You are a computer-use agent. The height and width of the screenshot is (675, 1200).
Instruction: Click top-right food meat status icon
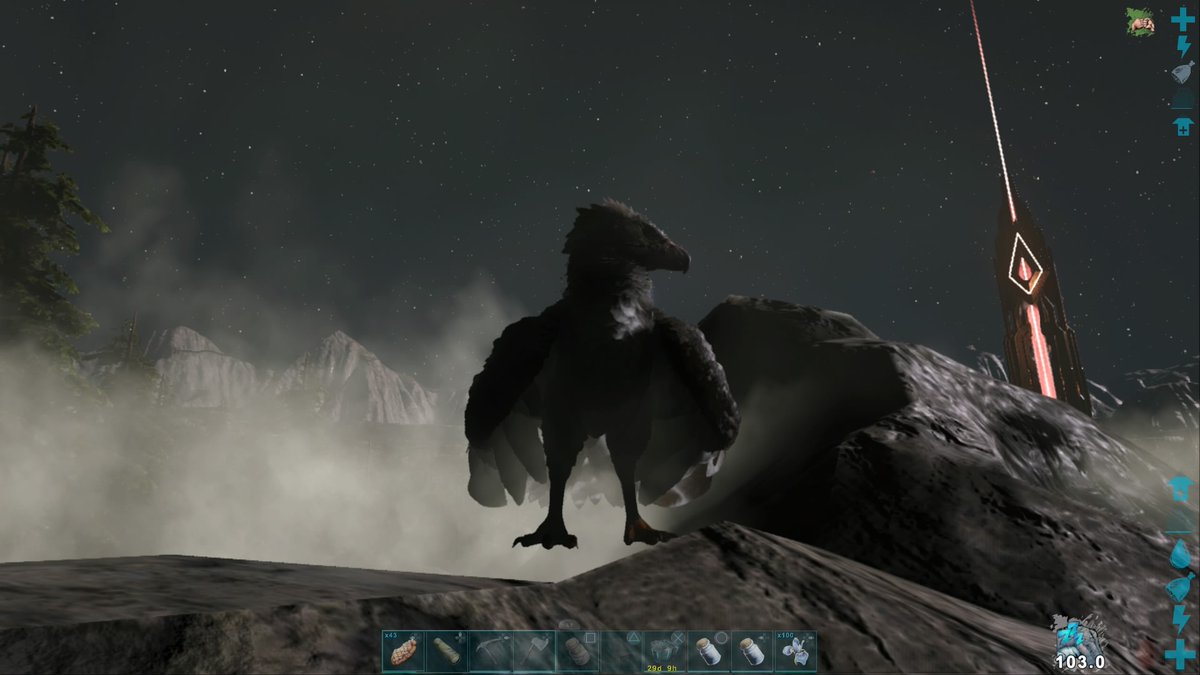click(1183, 72)
